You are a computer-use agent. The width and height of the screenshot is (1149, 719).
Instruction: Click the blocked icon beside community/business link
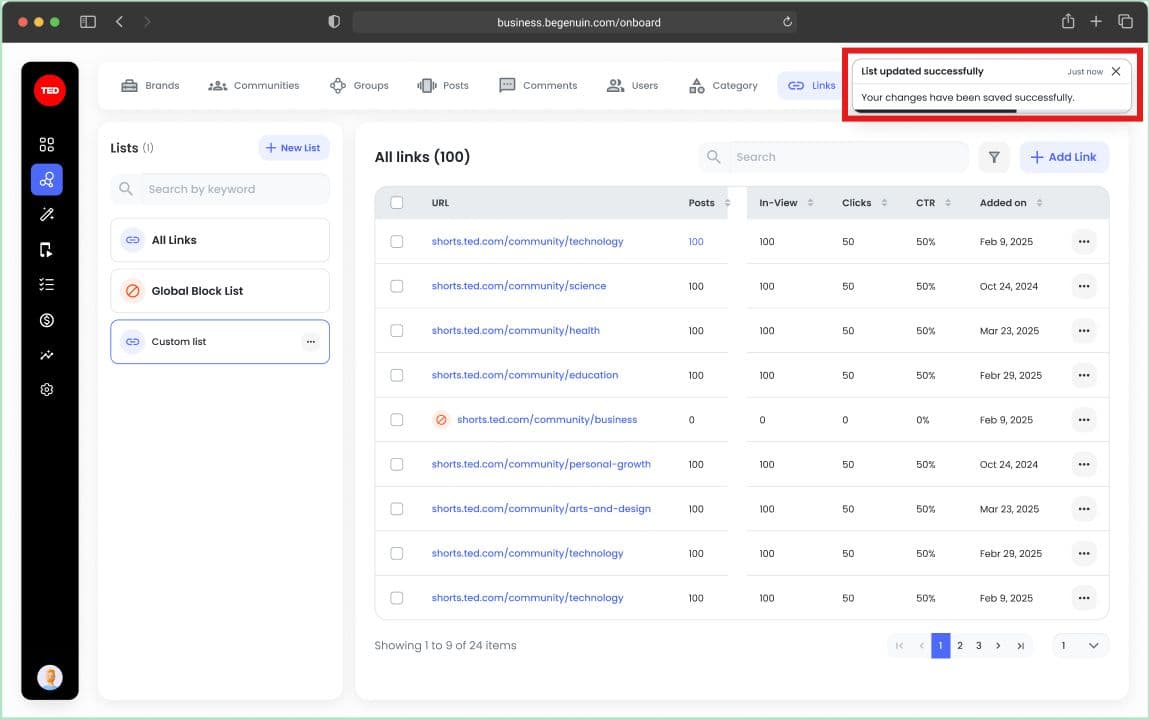[441, 420]
